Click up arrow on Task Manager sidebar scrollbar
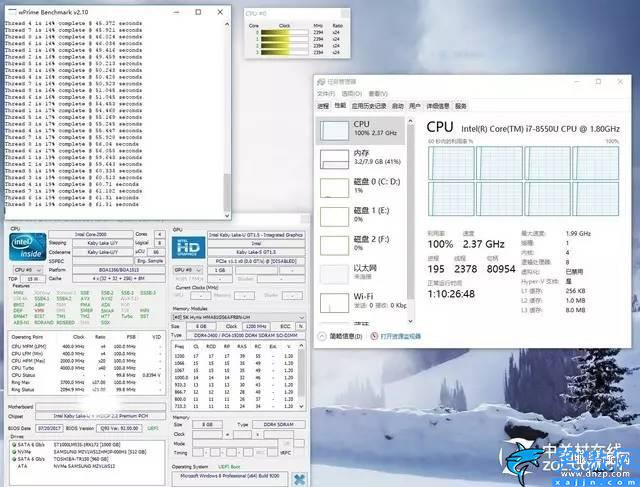Screen dimensions: 640x487 click(410, 121)
